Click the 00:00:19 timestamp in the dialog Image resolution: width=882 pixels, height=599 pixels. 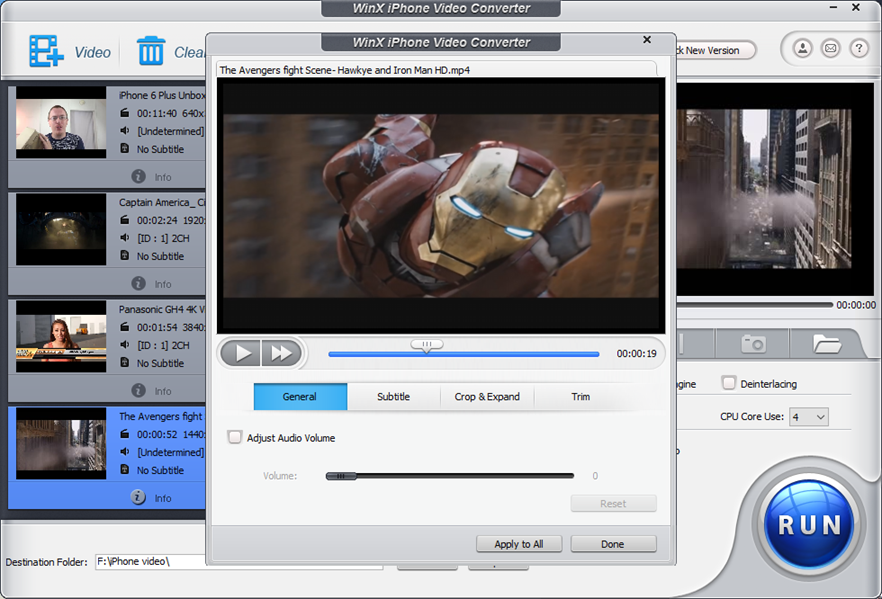click(636, 353)
